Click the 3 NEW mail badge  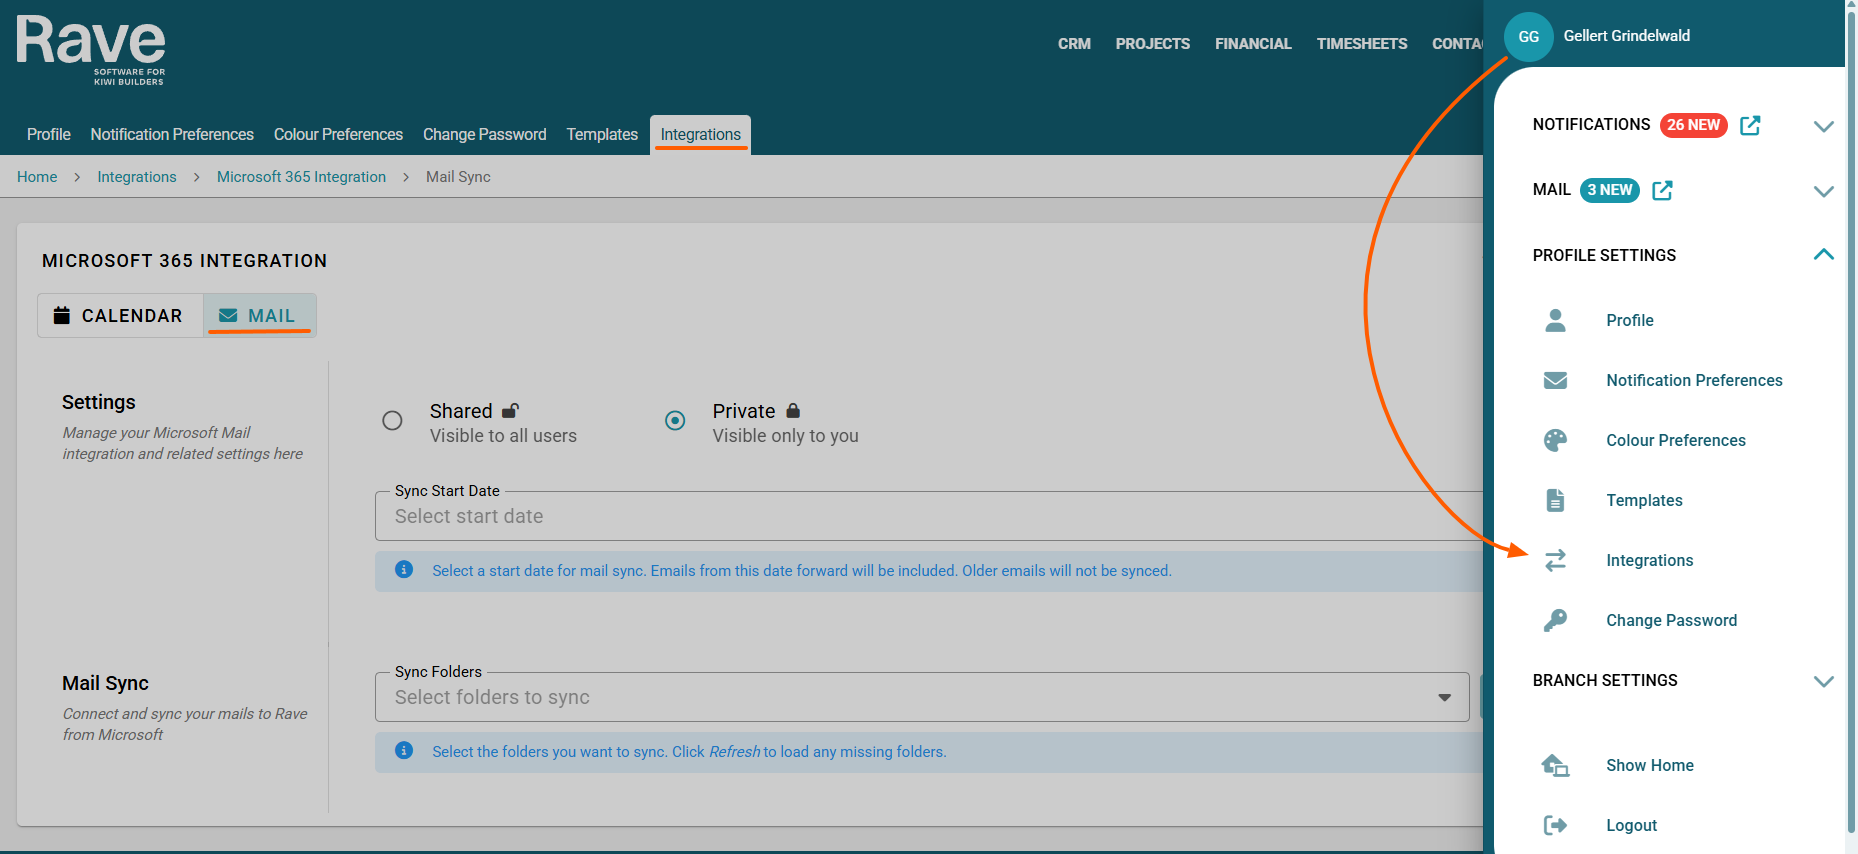coord(1609,190)
